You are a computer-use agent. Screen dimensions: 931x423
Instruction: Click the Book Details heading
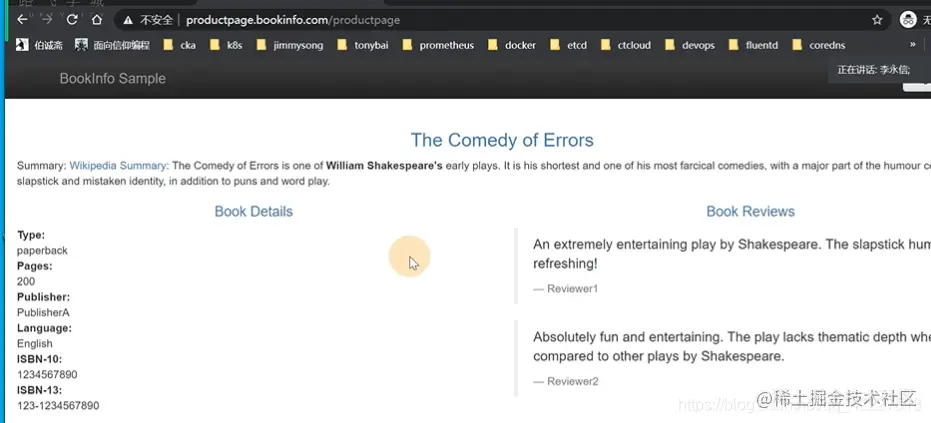click(x=254, y=212)
